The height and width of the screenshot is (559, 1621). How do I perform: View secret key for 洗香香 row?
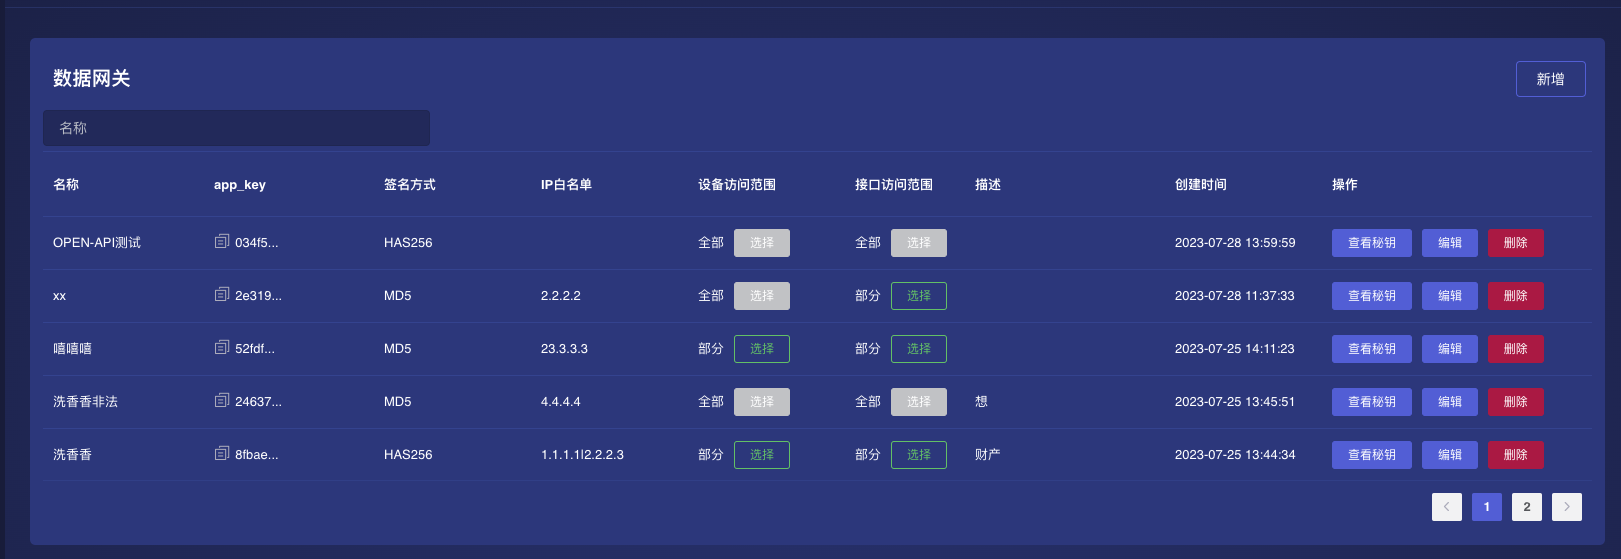coord(1371,455)
